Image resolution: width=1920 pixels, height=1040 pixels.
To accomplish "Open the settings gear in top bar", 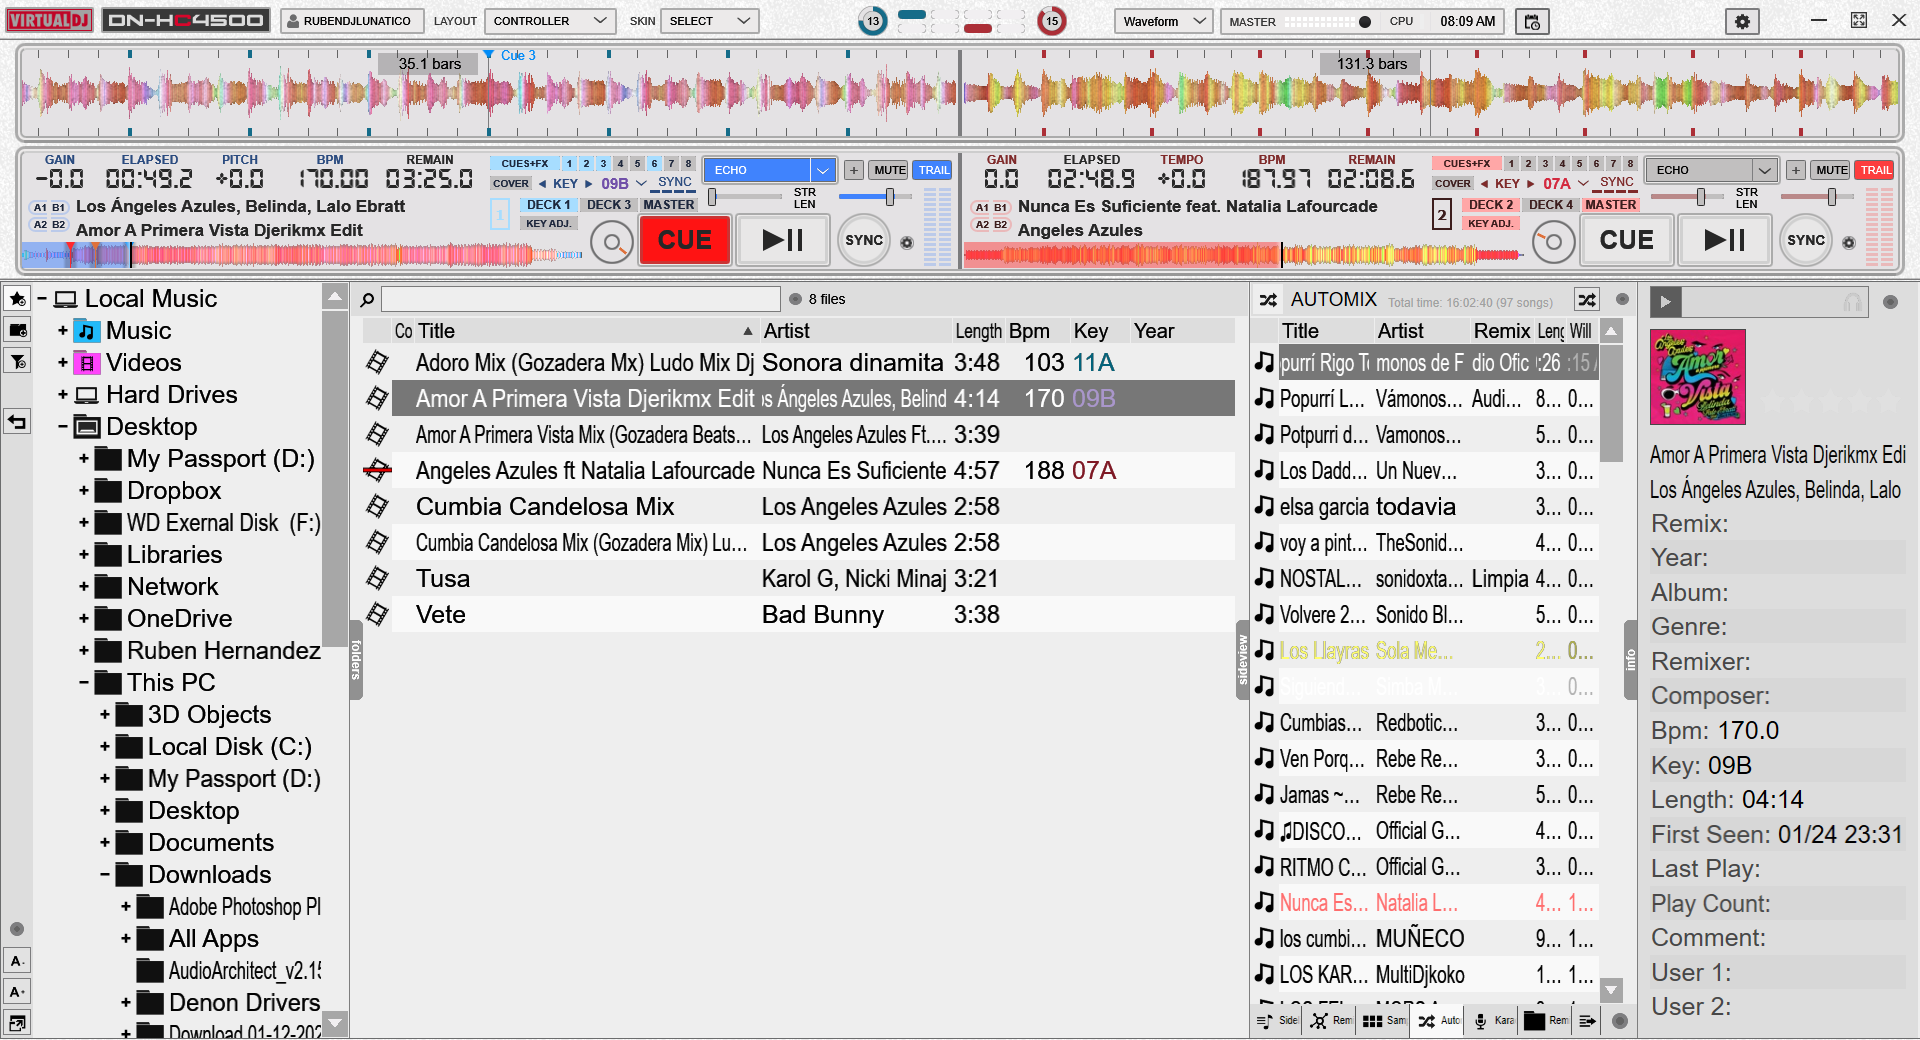I will pyautogui.click(x=1742, y=21).
